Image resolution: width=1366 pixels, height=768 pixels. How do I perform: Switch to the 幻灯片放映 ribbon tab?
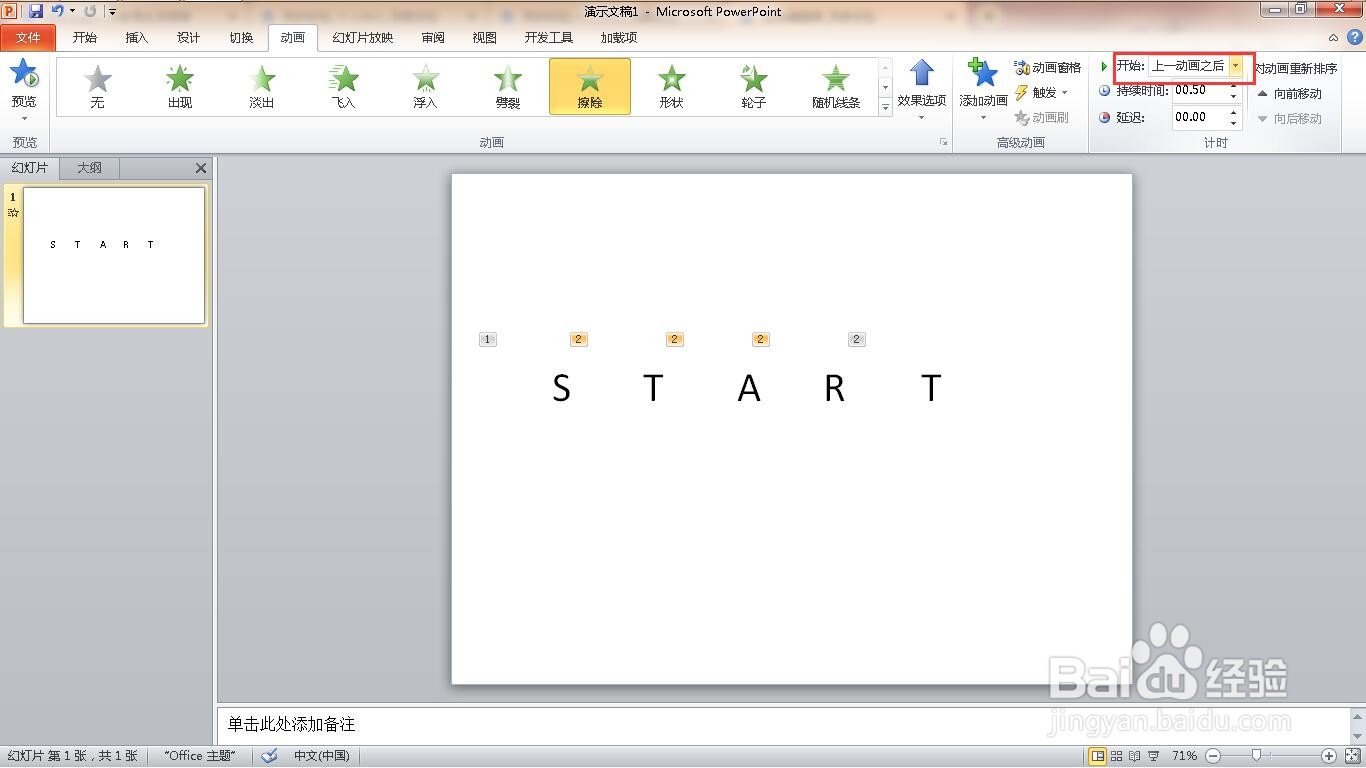(x=363, y=38)
